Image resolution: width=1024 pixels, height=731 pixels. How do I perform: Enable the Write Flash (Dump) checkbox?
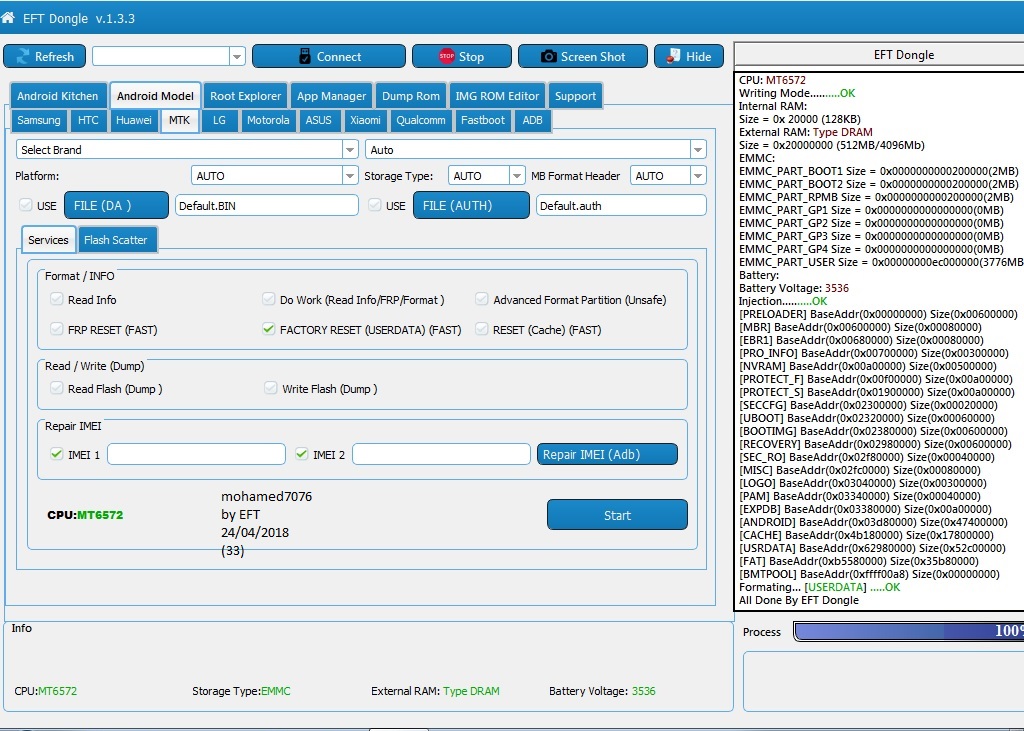270,388
